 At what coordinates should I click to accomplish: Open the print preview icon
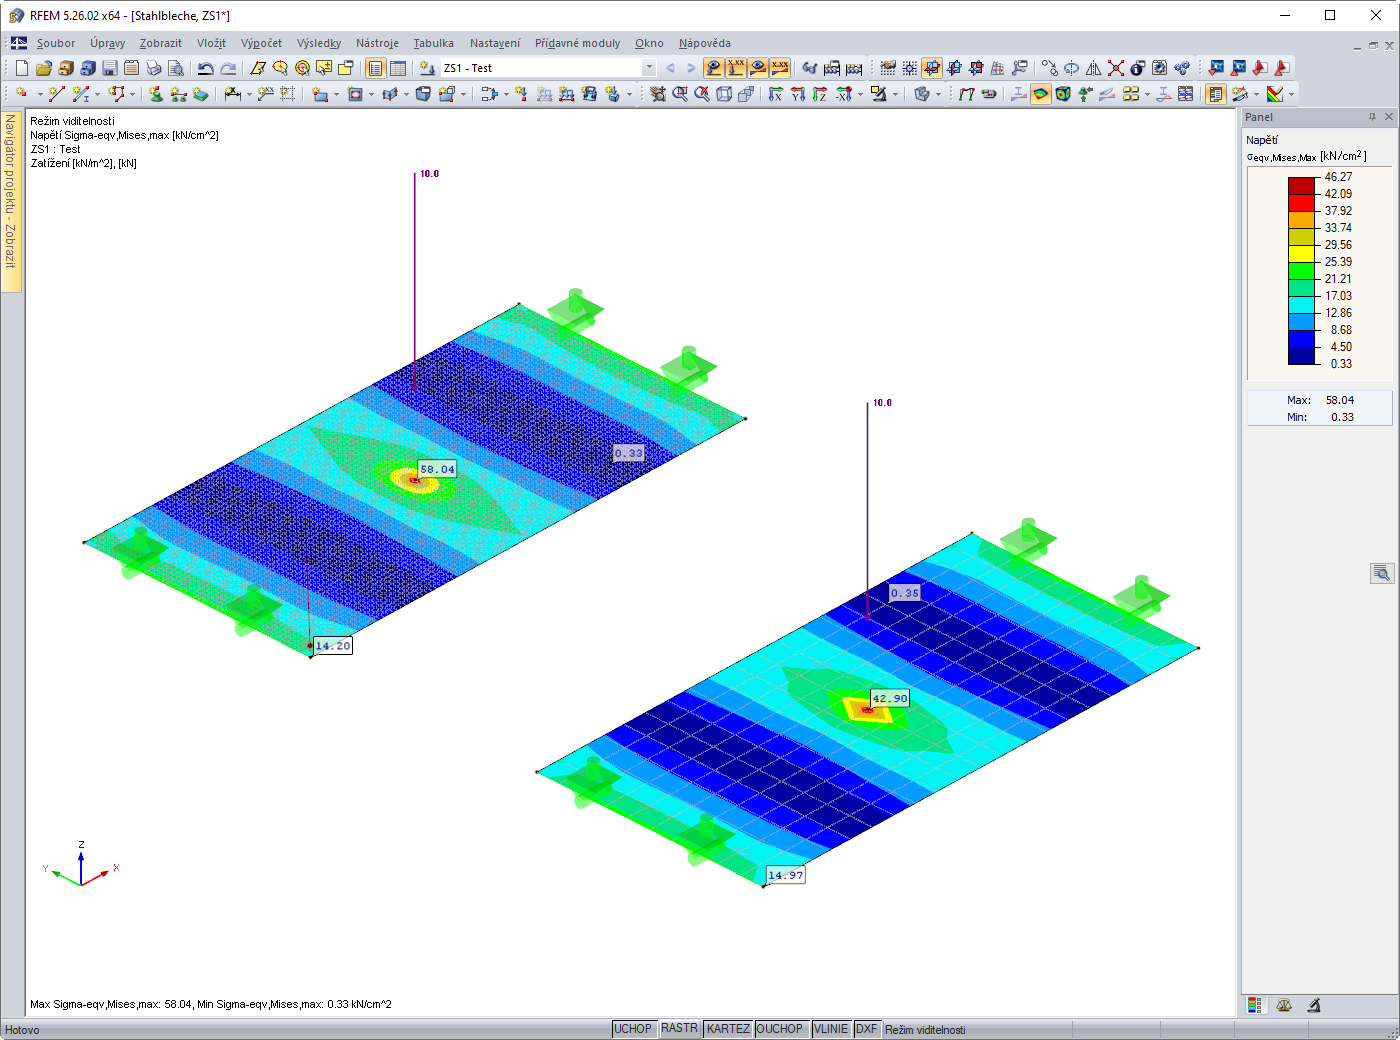click(x=176, y=68)
